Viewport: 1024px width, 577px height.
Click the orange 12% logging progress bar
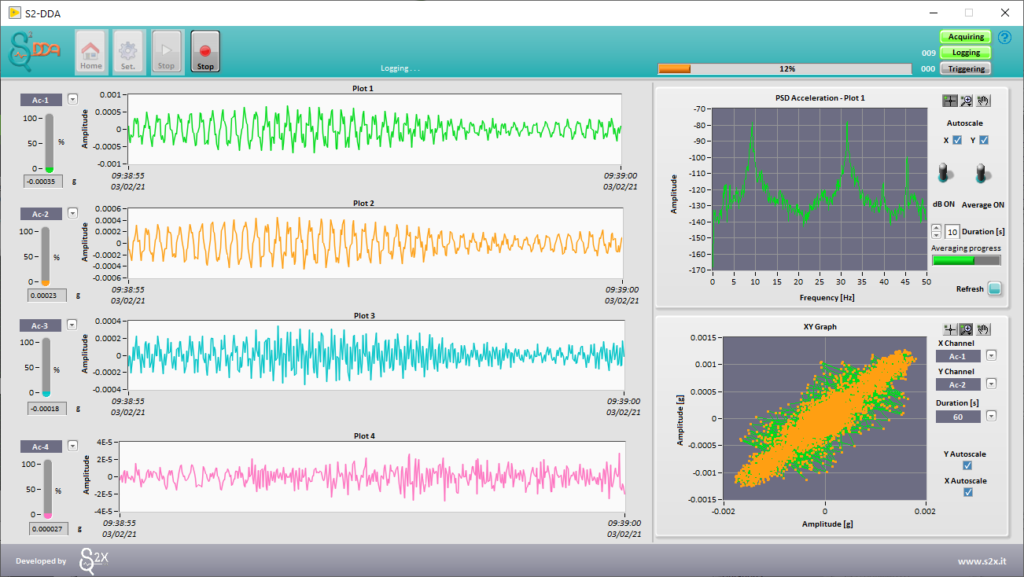784,69
